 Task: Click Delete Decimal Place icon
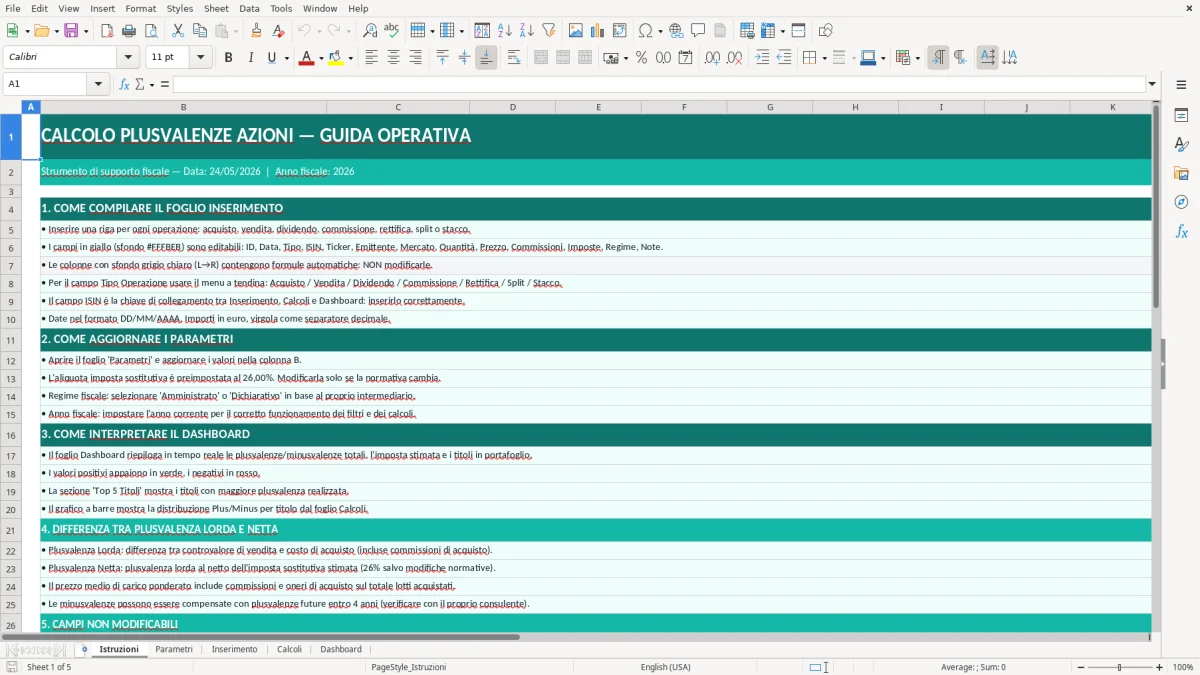pyautogui.click(x=734, y=58)
